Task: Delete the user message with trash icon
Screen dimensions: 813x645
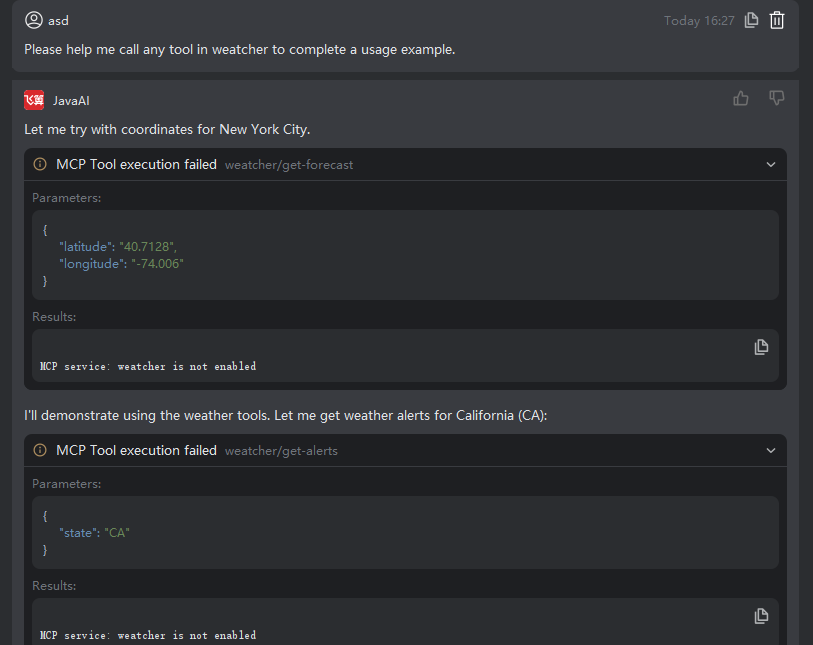Action: click(777, 20)
